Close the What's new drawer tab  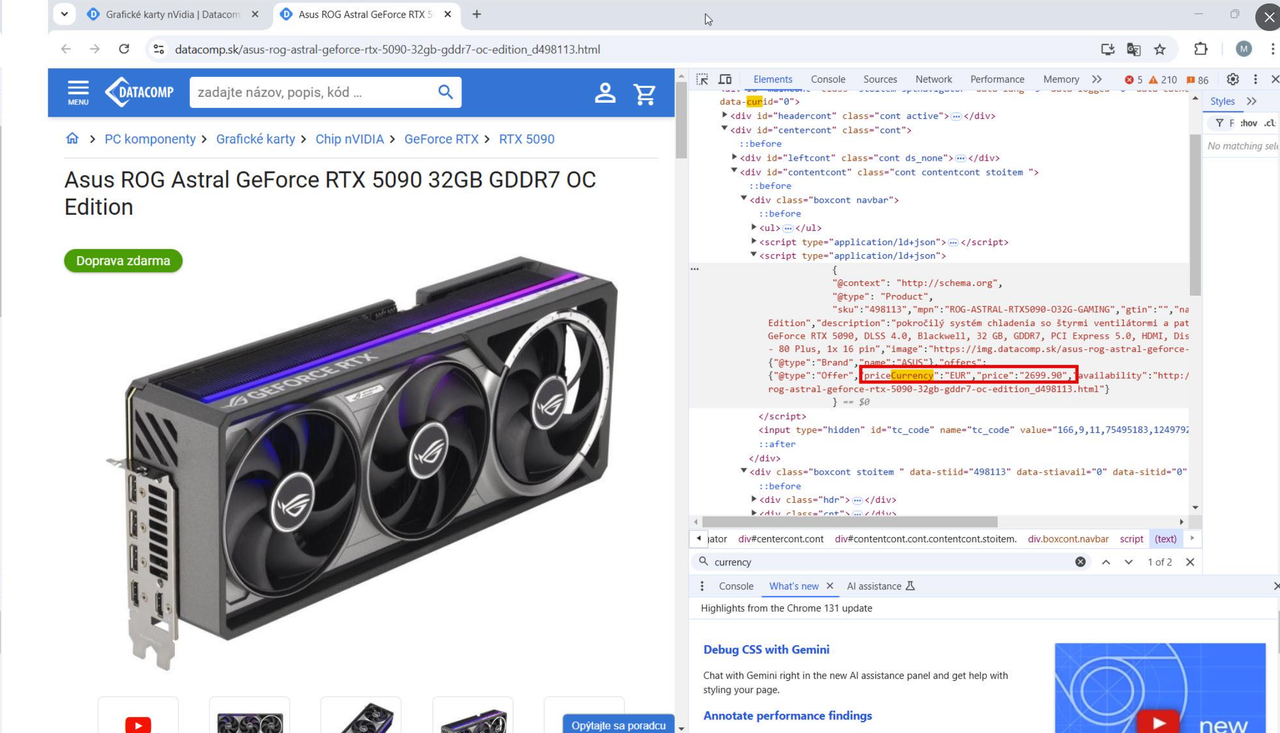click(x=830, y=586)
